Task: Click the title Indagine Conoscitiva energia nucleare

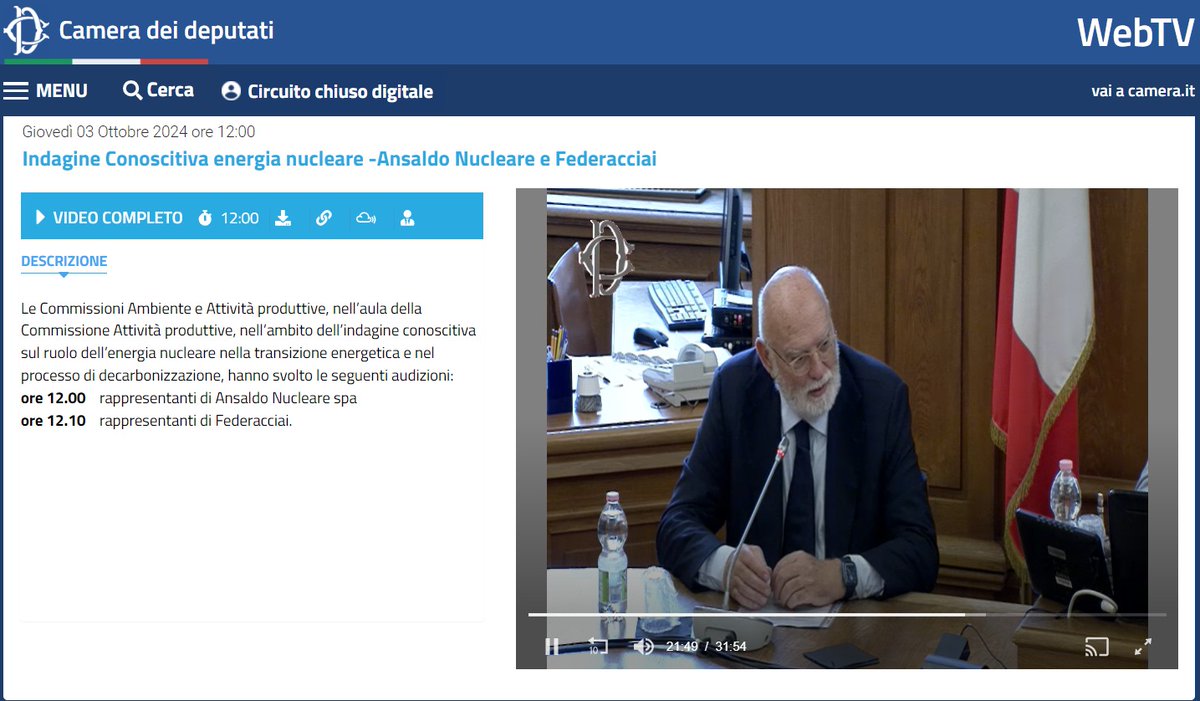Action: coord(339,159)
